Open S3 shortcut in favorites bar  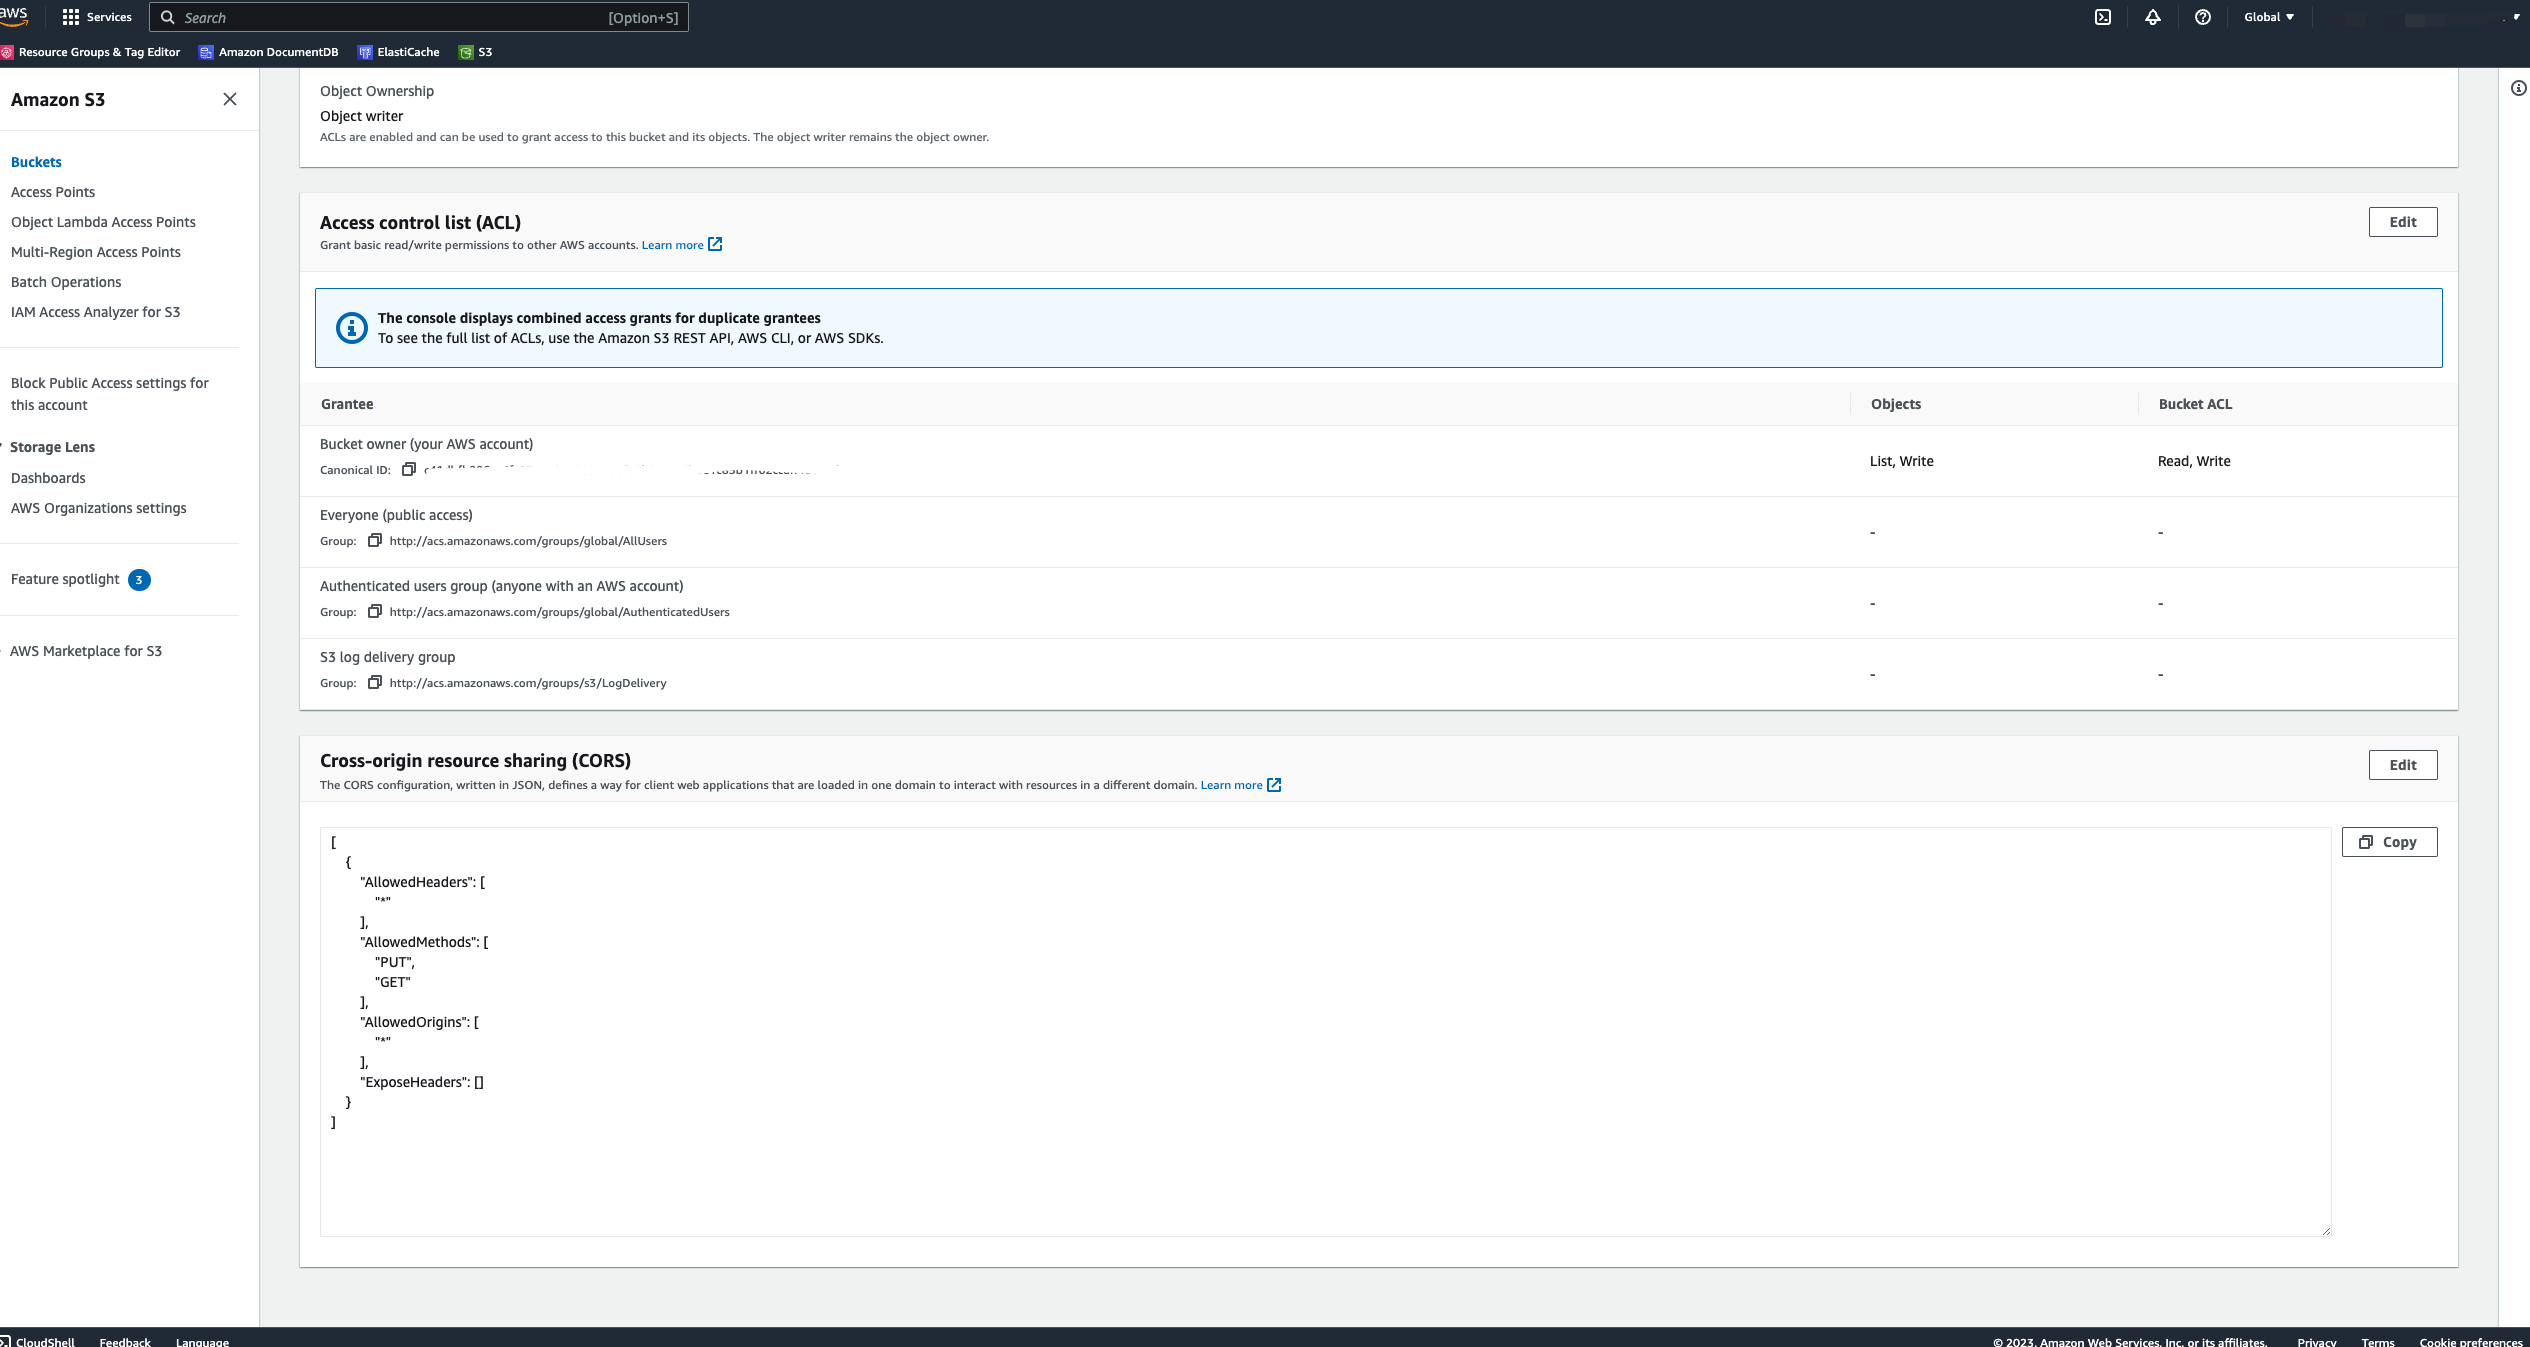[x=476, y=52]
